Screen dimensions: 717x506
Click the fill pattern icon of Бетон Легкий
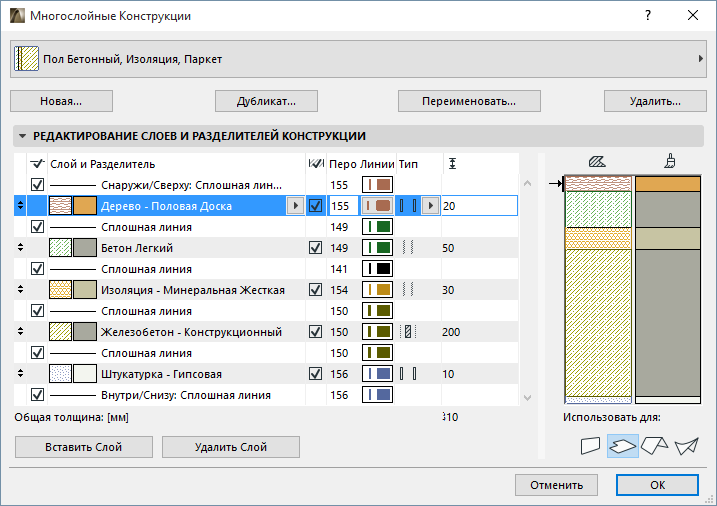coord(60,248)
